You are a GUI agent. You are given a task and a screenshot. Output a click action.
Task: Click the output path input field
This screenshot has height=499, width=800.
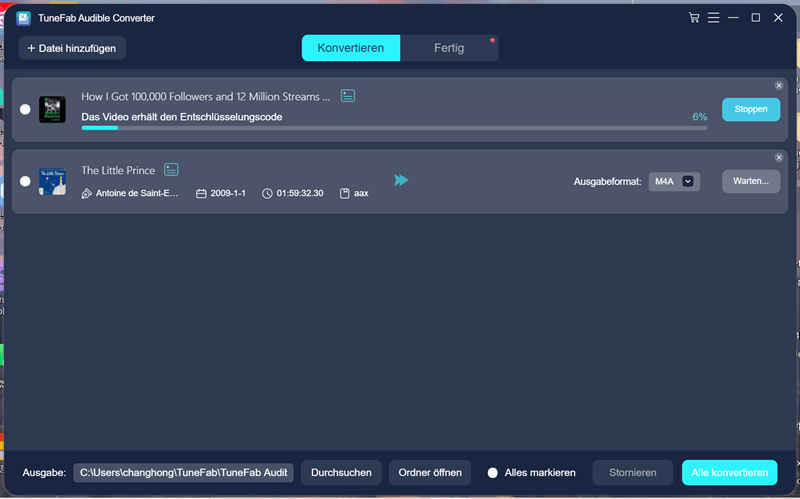(x=184, y=473)
